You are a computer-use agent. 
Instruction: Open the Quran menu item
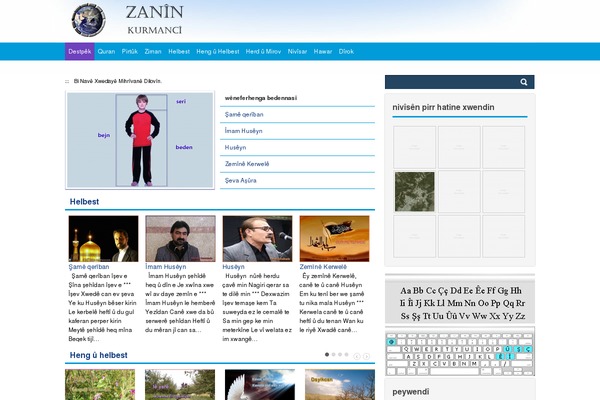click(106, 51)
